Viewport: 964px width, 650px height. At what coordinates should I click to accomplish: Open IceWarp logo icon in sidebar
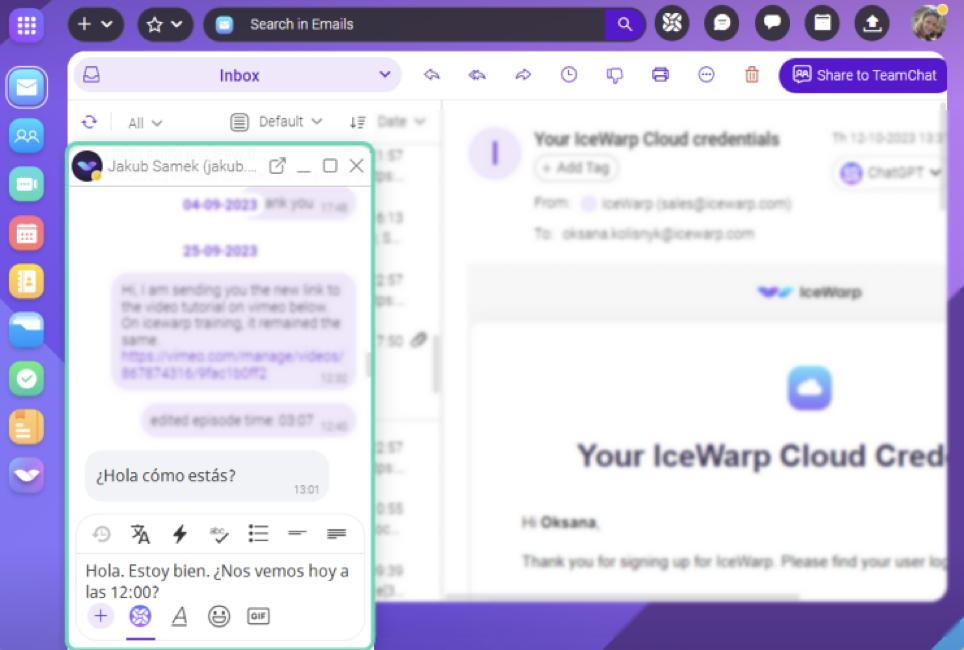(26, 475)
